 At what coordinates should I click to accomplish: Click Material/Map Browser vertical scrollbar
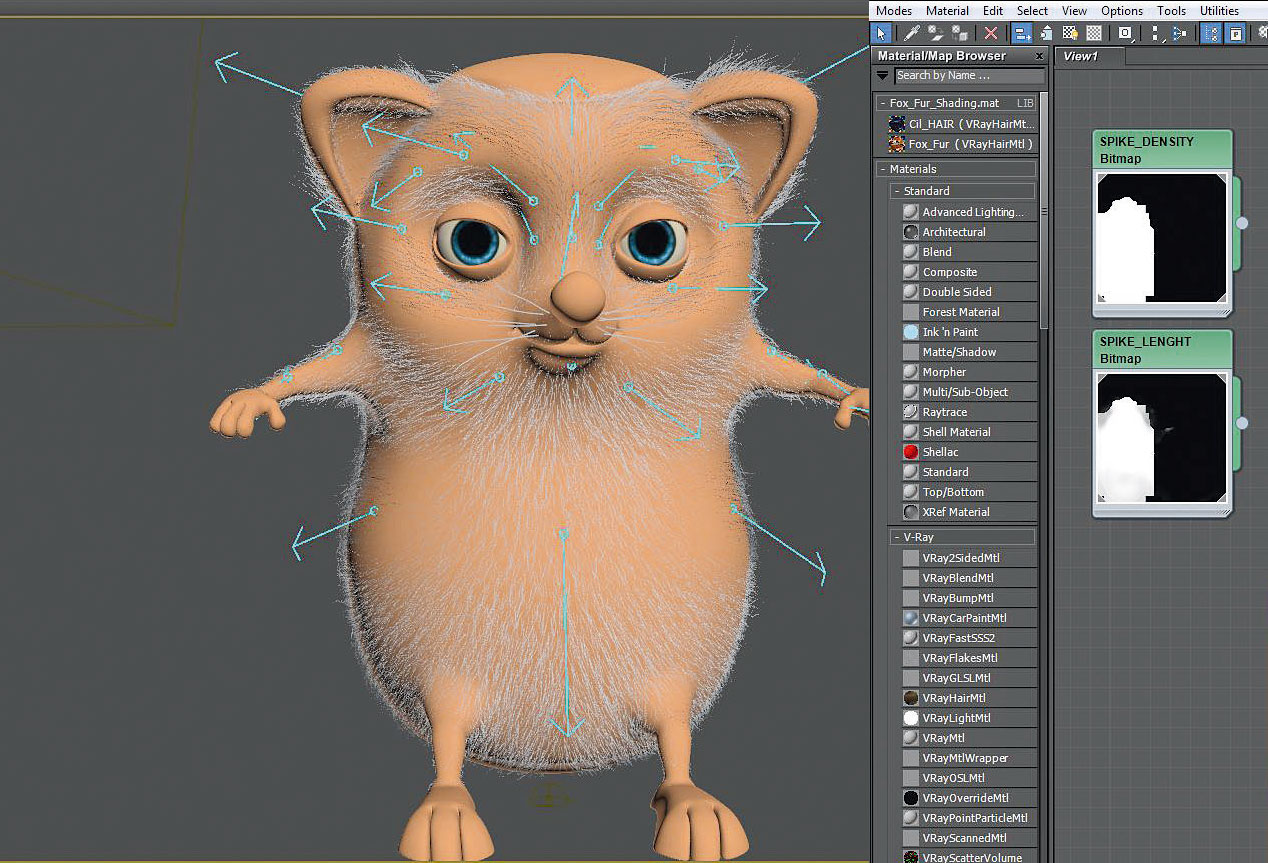tap(1043, 210)
